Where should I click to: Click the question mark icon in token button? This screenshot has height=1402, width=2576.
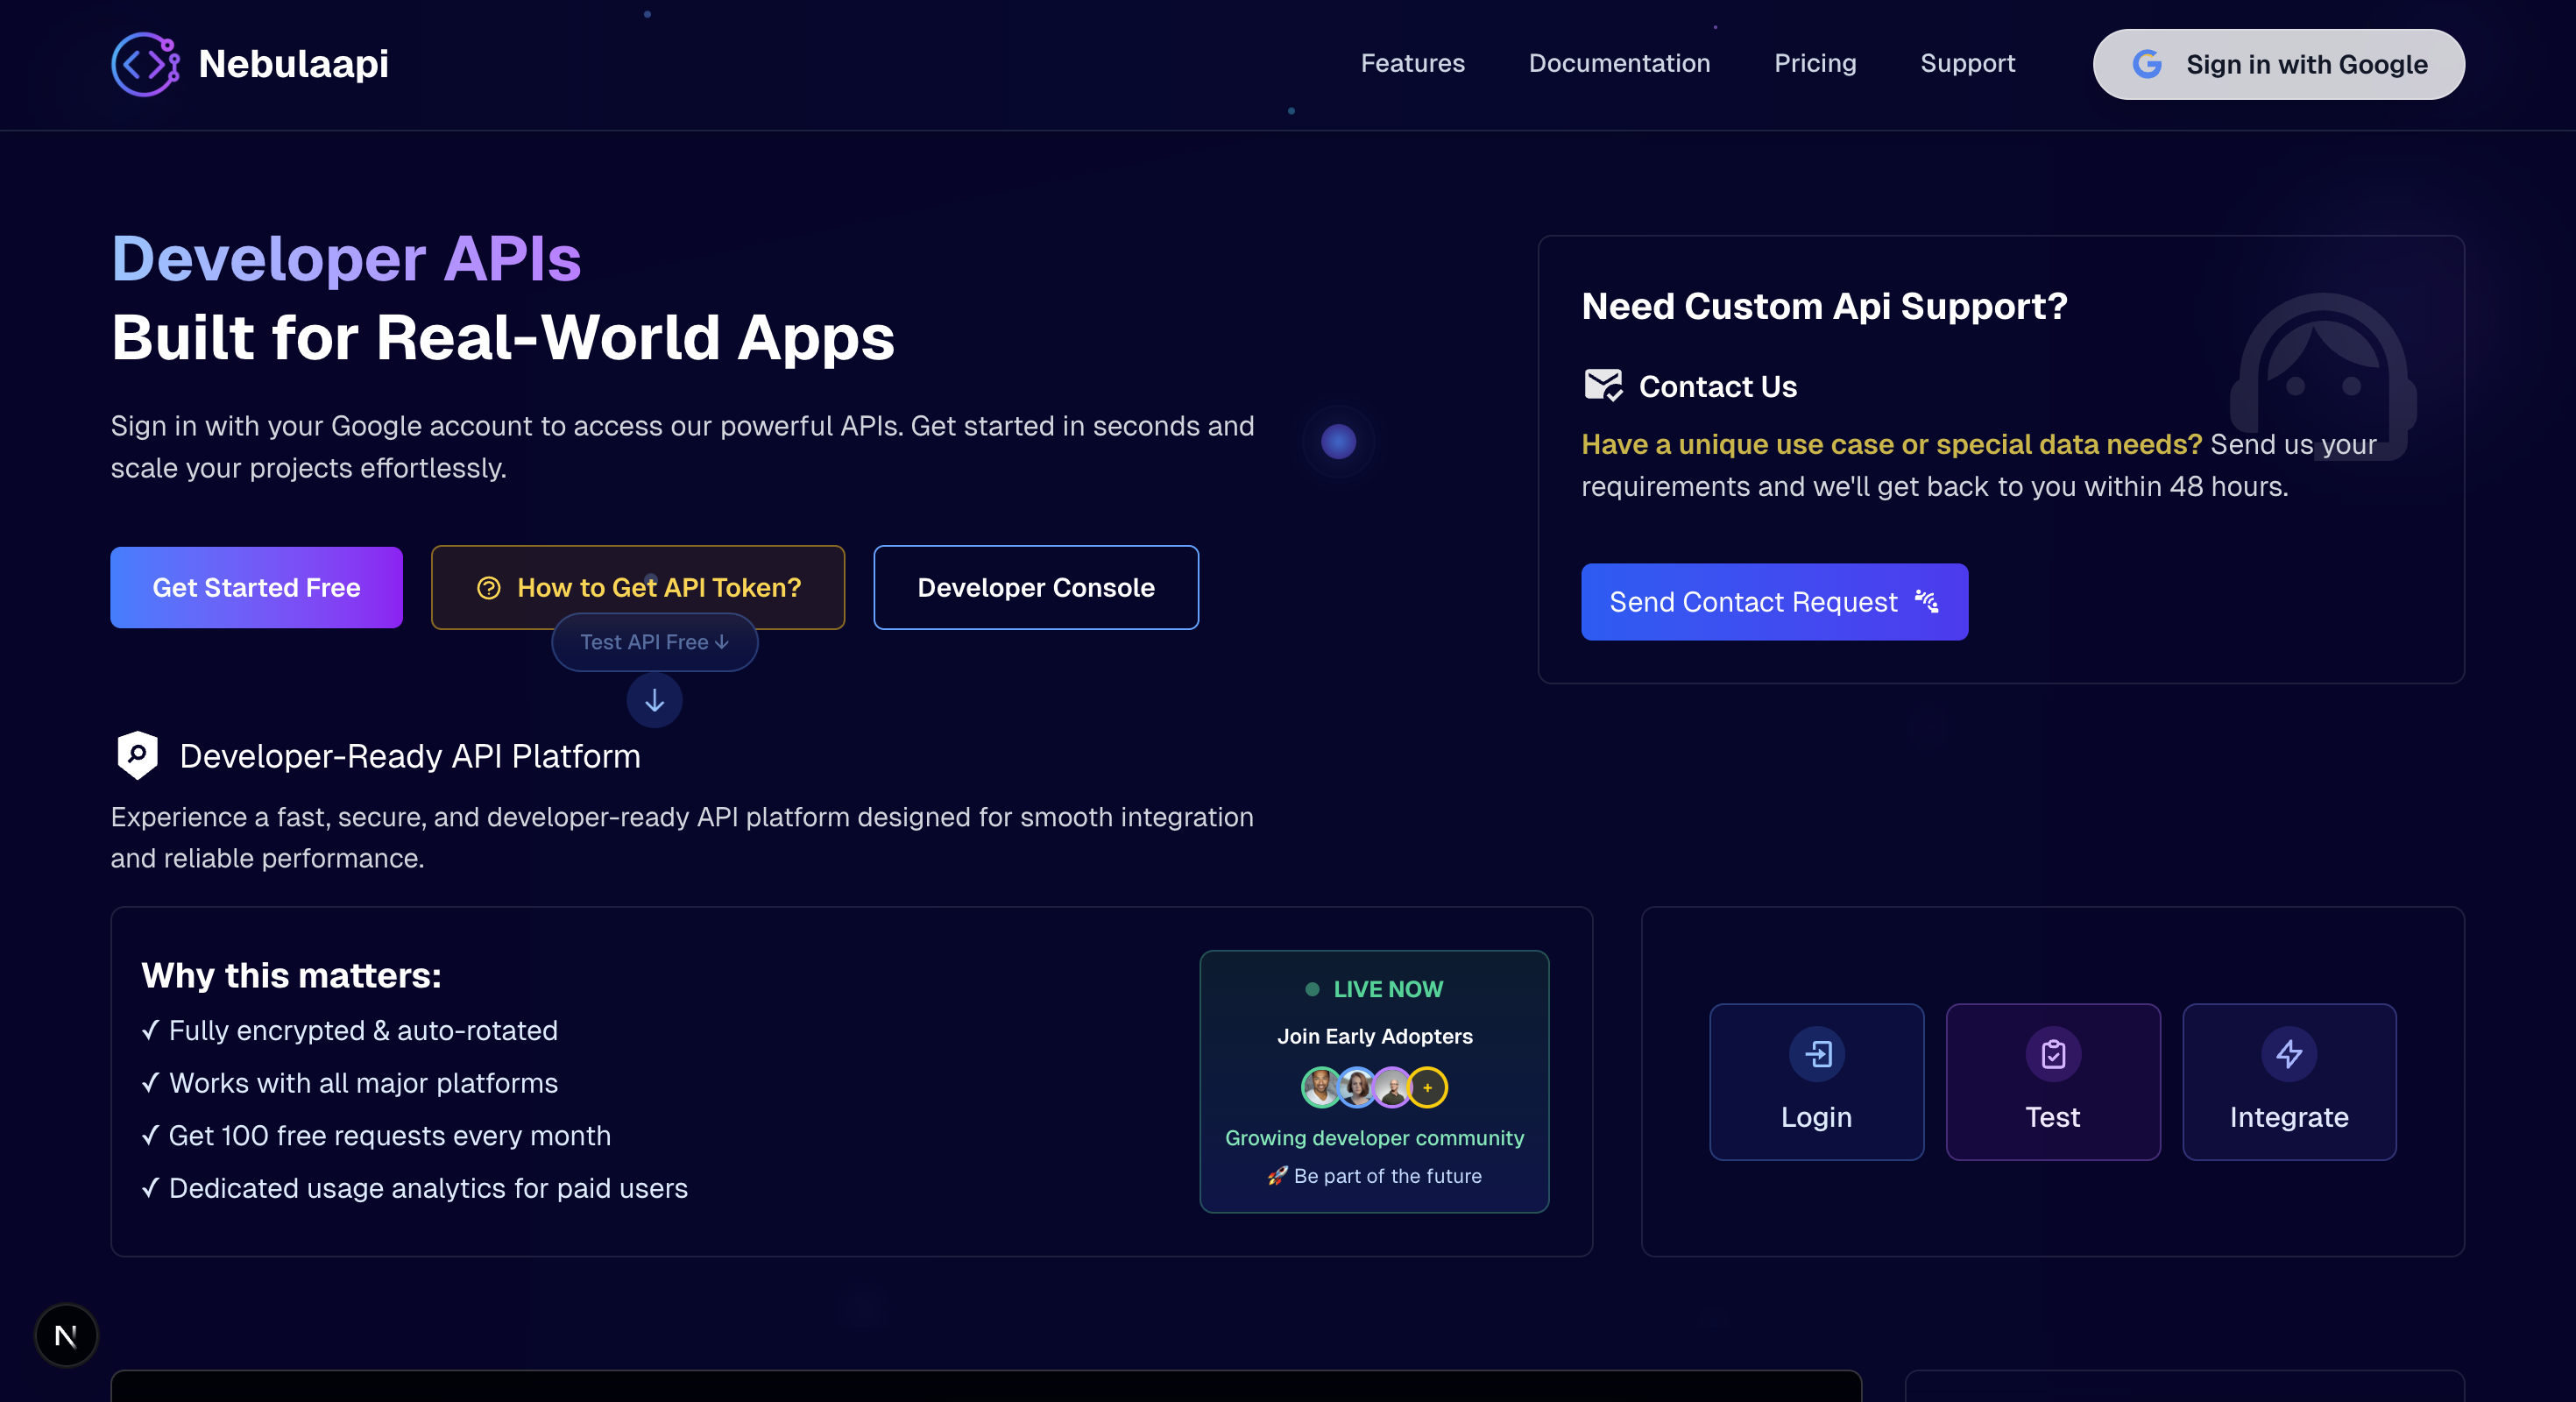[x=488, y=588]
